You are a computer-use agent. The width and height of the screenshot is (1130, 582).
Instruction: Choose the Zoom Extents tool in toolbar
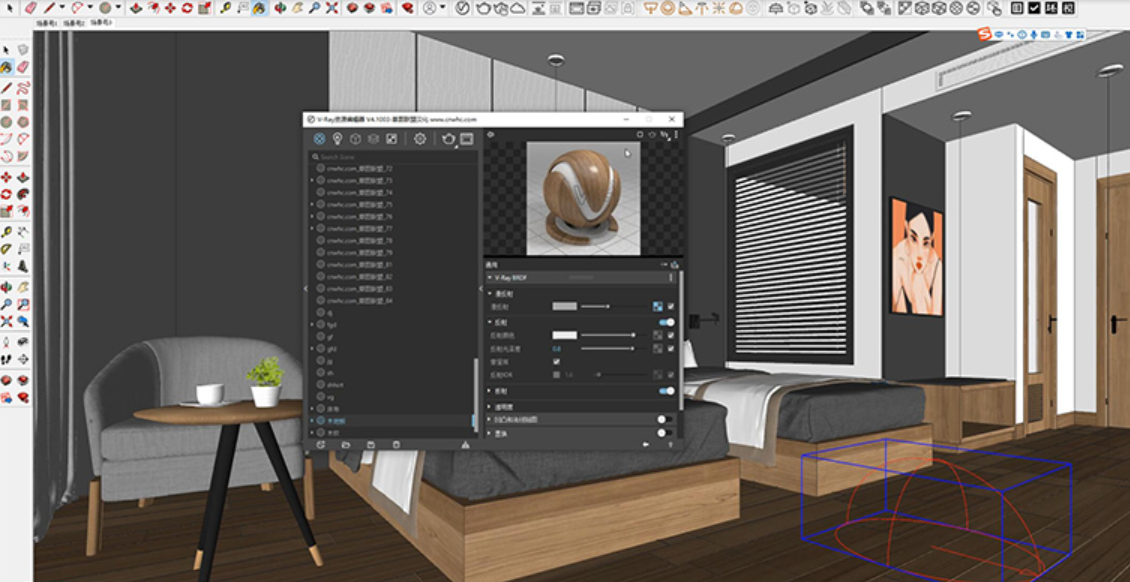(332, 8)
